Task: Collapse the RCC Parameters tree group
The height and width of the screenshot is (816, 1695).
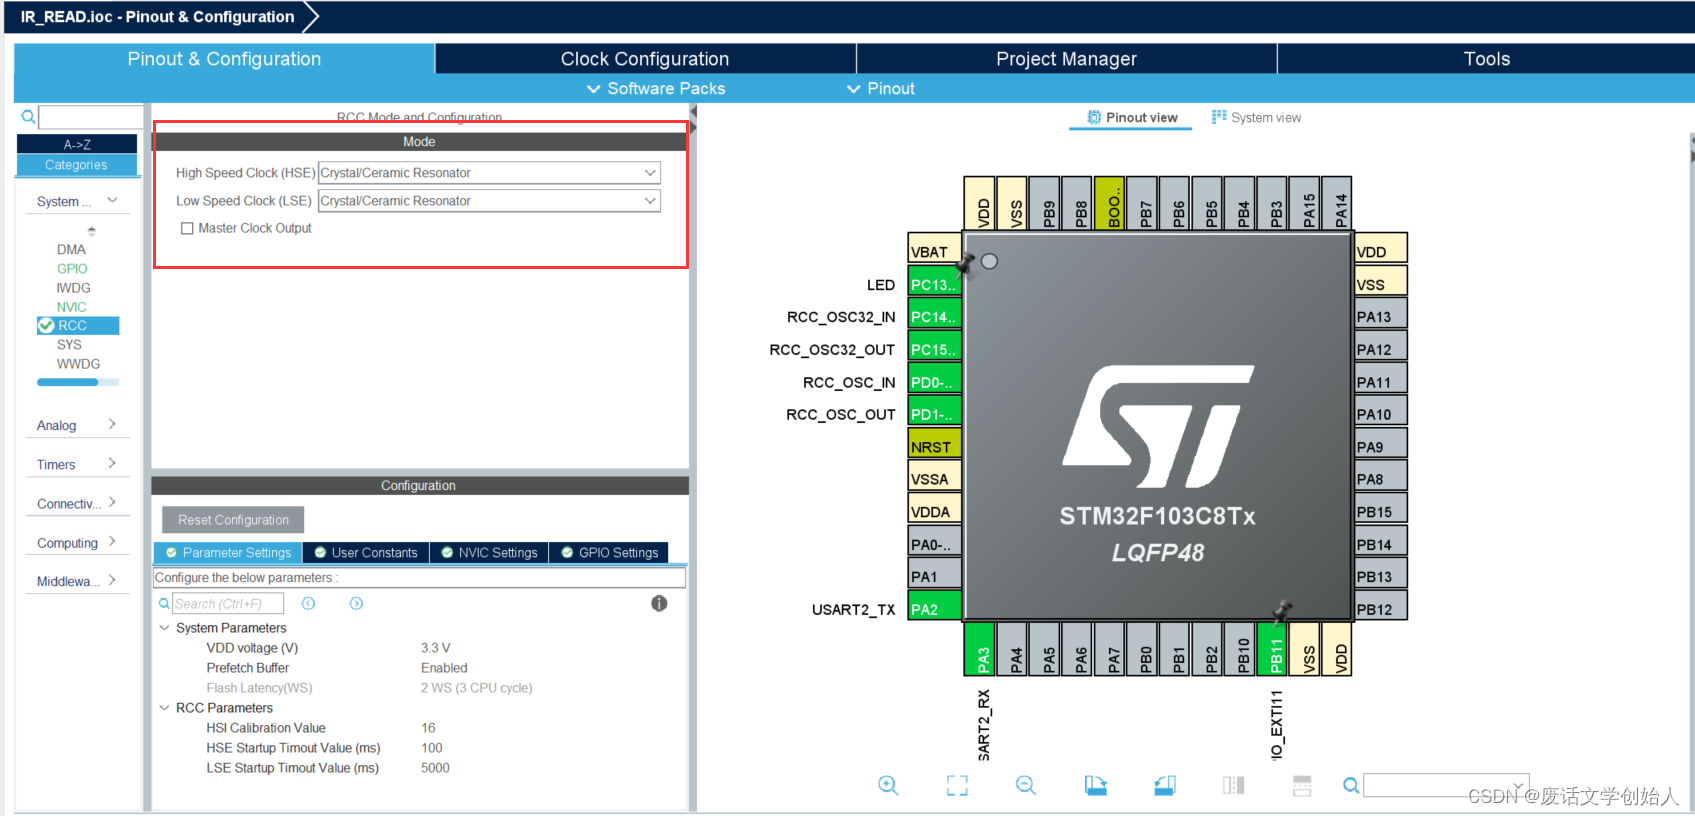Action: (165, 708)
